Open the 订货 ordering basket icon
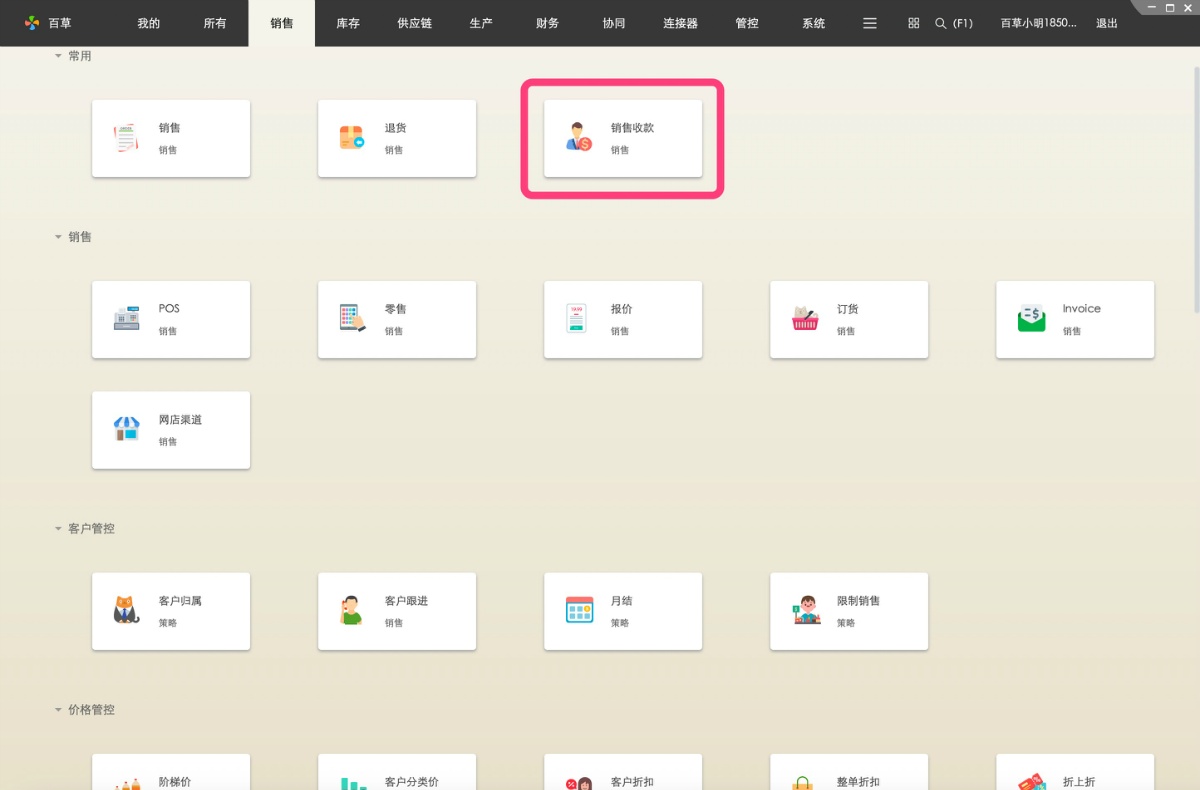Viewport: 1200px width, 790px height. point(805,319)
